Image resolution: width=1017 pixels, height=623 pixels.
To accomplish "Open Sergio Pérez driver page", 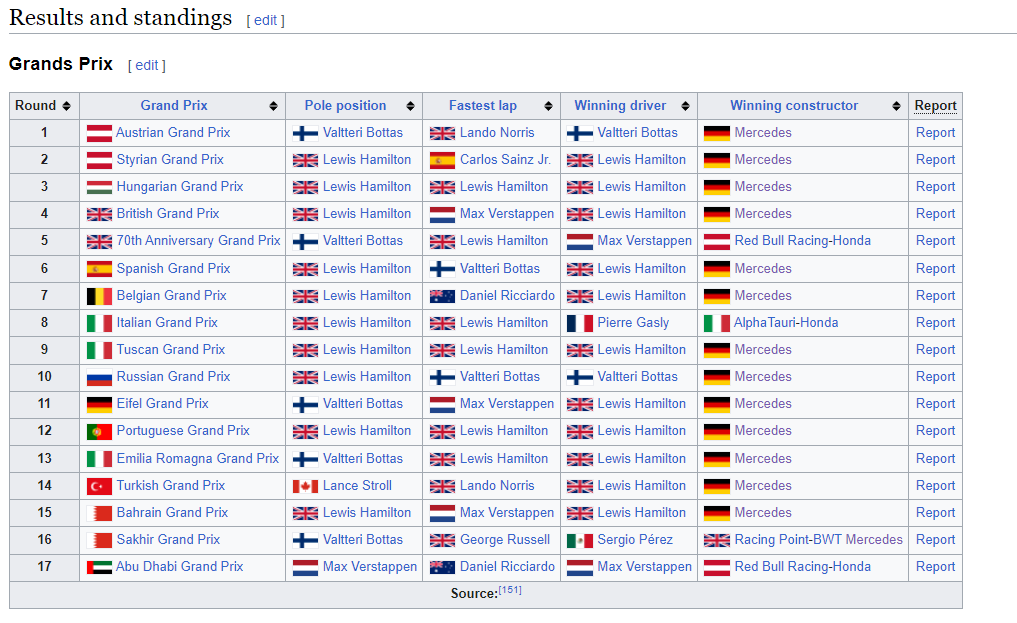I will (x=635, y=539).
